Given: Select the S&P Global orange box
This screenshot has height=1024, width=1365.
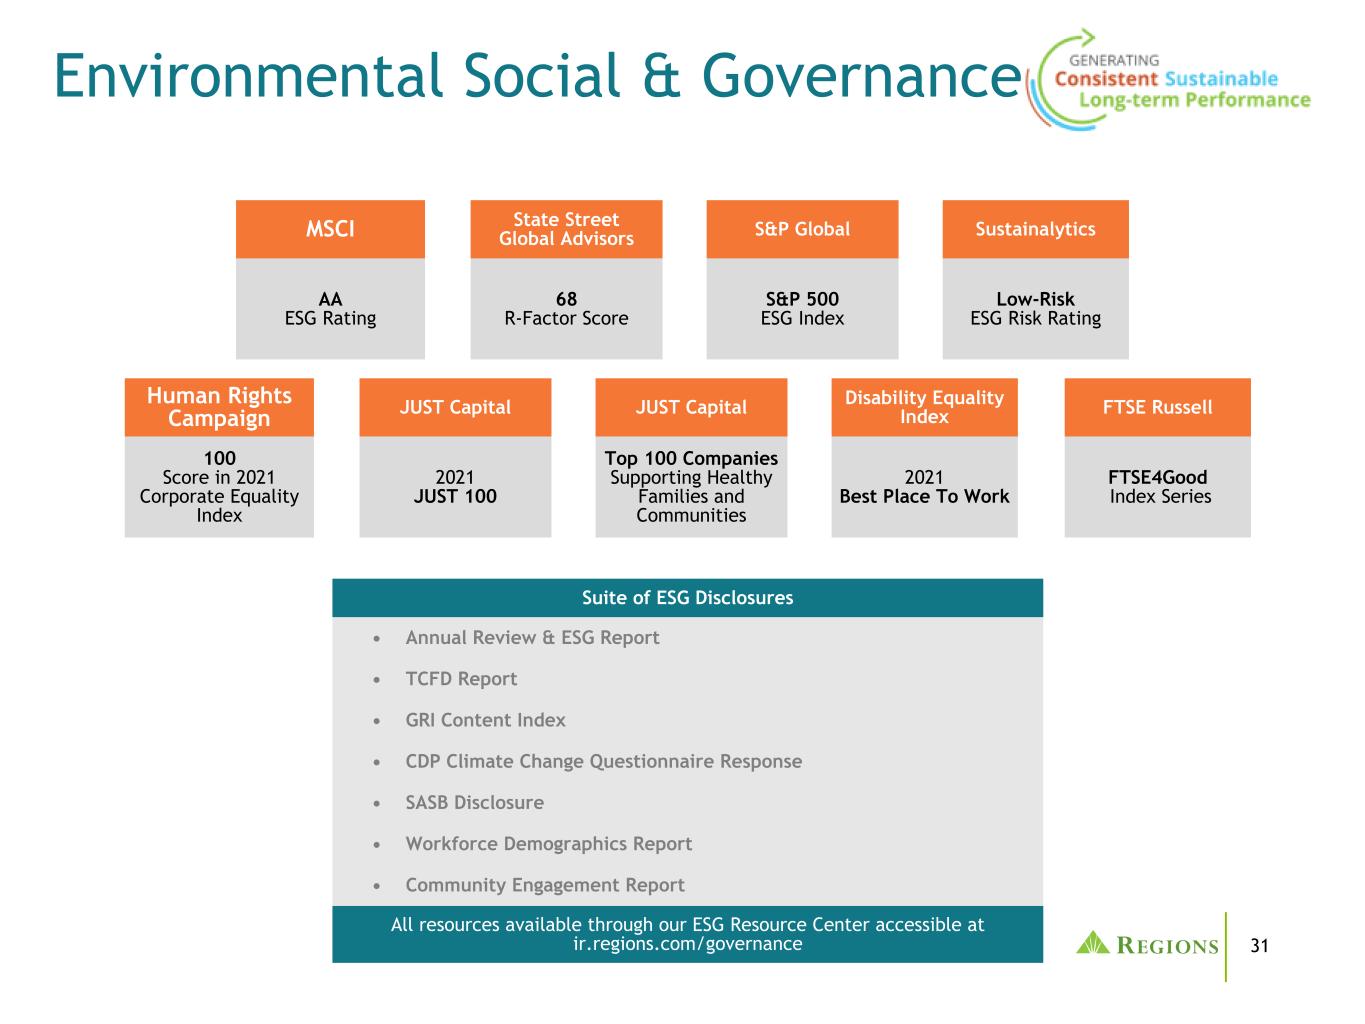Looking at the screenshot, I should (802, 229).
